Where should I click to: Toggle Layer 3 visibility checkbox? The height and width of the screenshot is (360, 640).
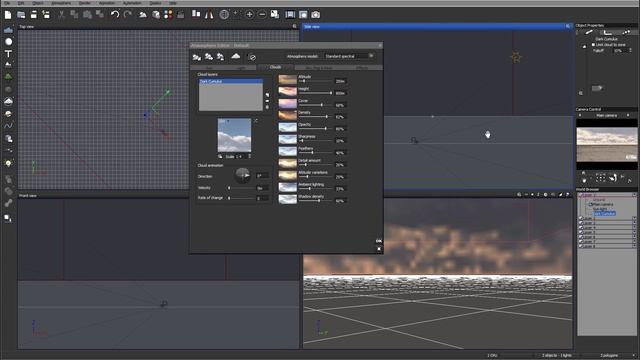tap(581, 223)
